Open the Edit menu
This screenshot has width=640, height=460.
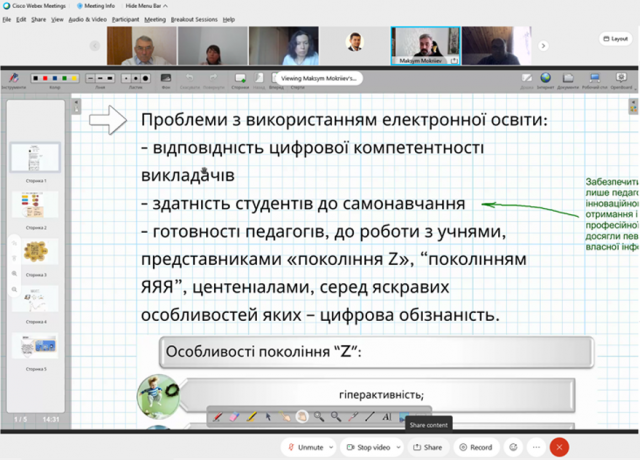21,19
